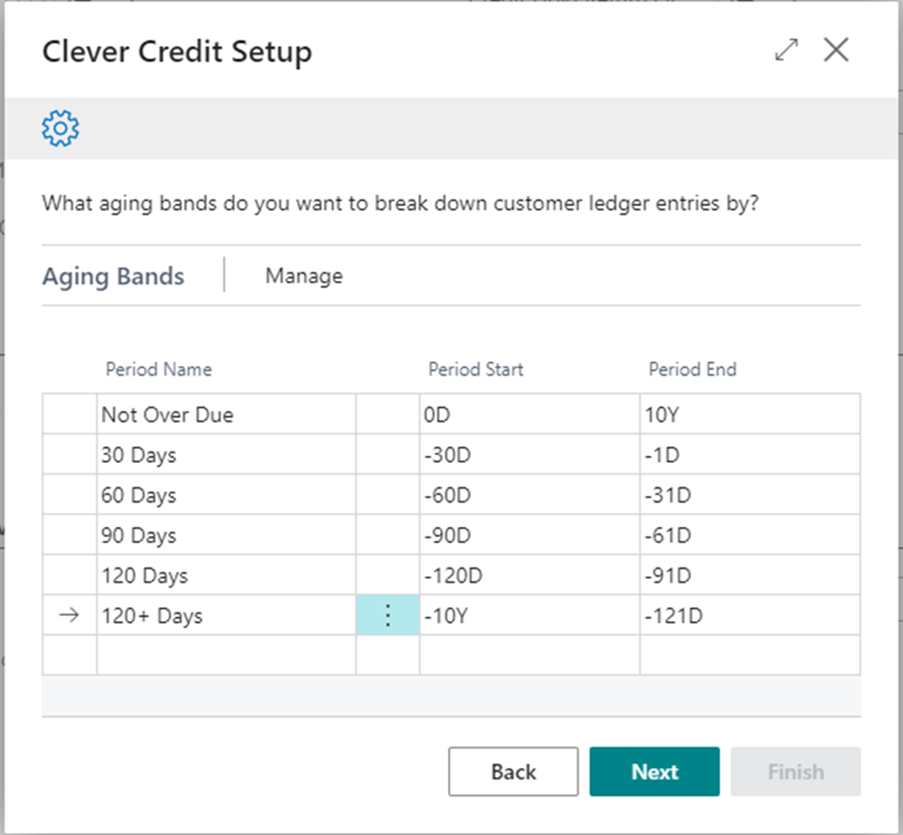
Task: Select the 'Not Over Due' period name
Action: coord(226,414)
